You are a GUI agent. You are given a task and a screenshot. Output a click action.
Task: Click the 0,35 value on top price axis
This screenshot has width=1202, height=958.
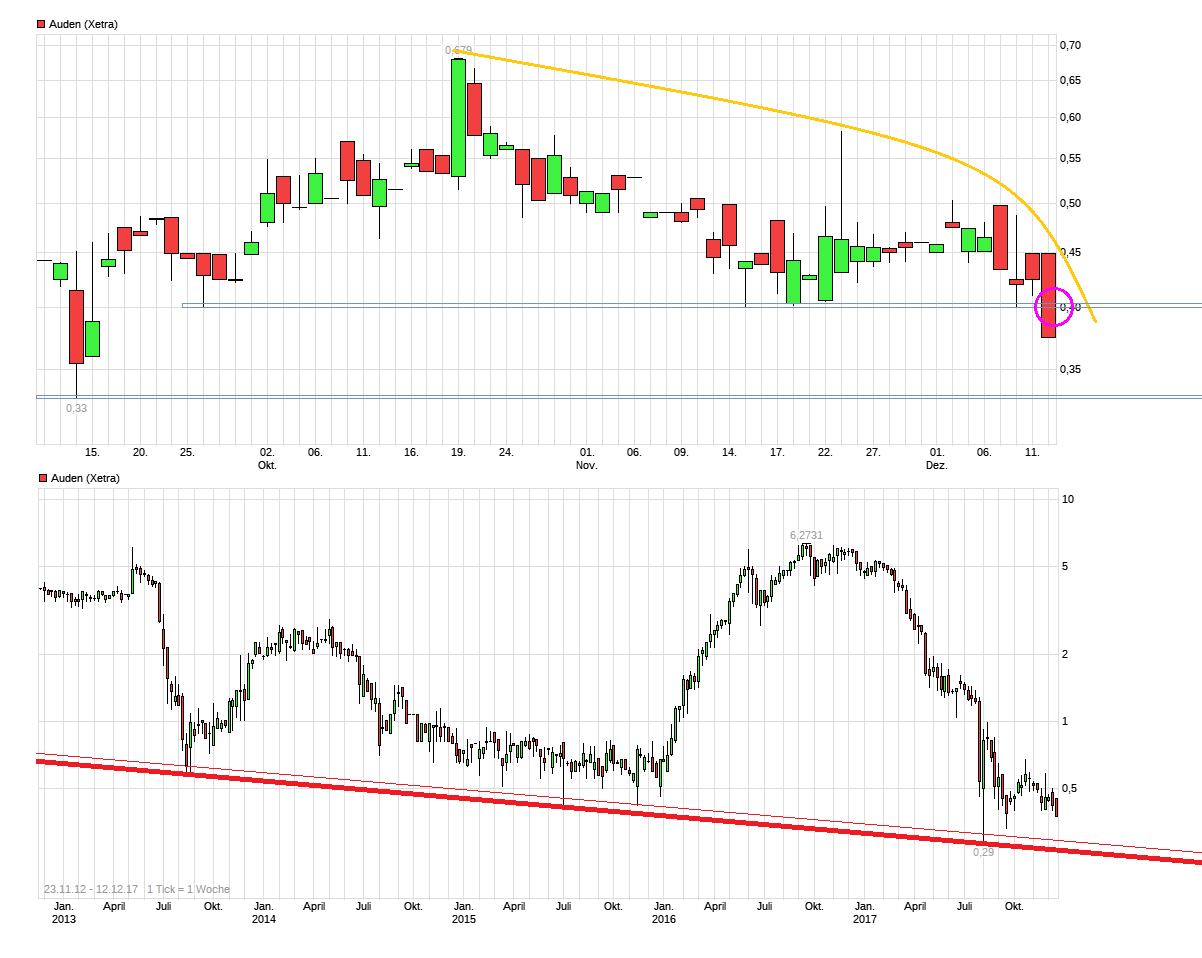coord(1070,369)
